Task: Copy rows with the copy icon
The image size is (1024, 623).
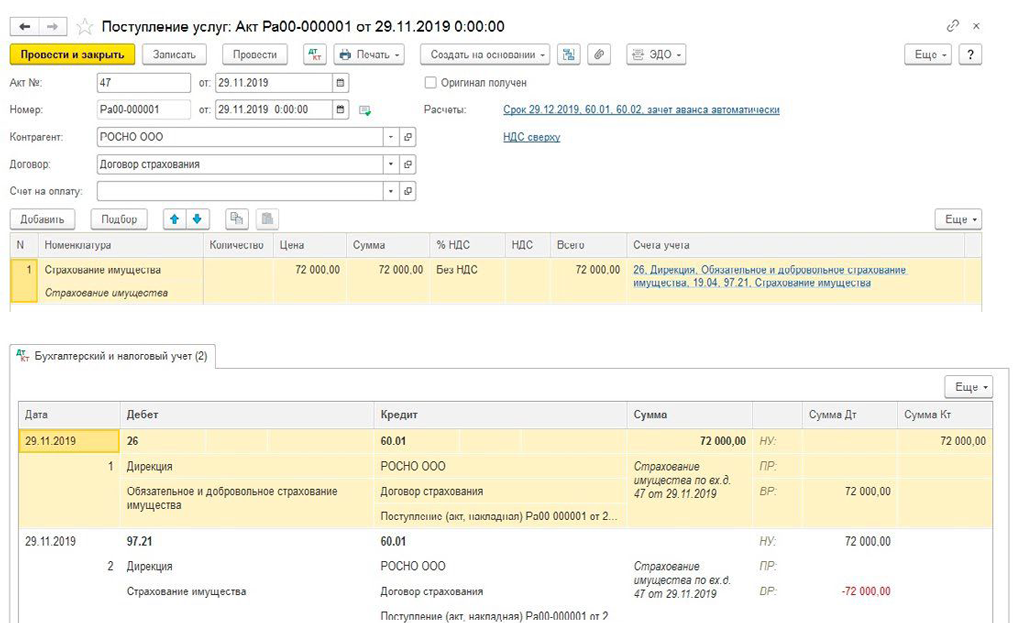Action: (x=236, y=219)
